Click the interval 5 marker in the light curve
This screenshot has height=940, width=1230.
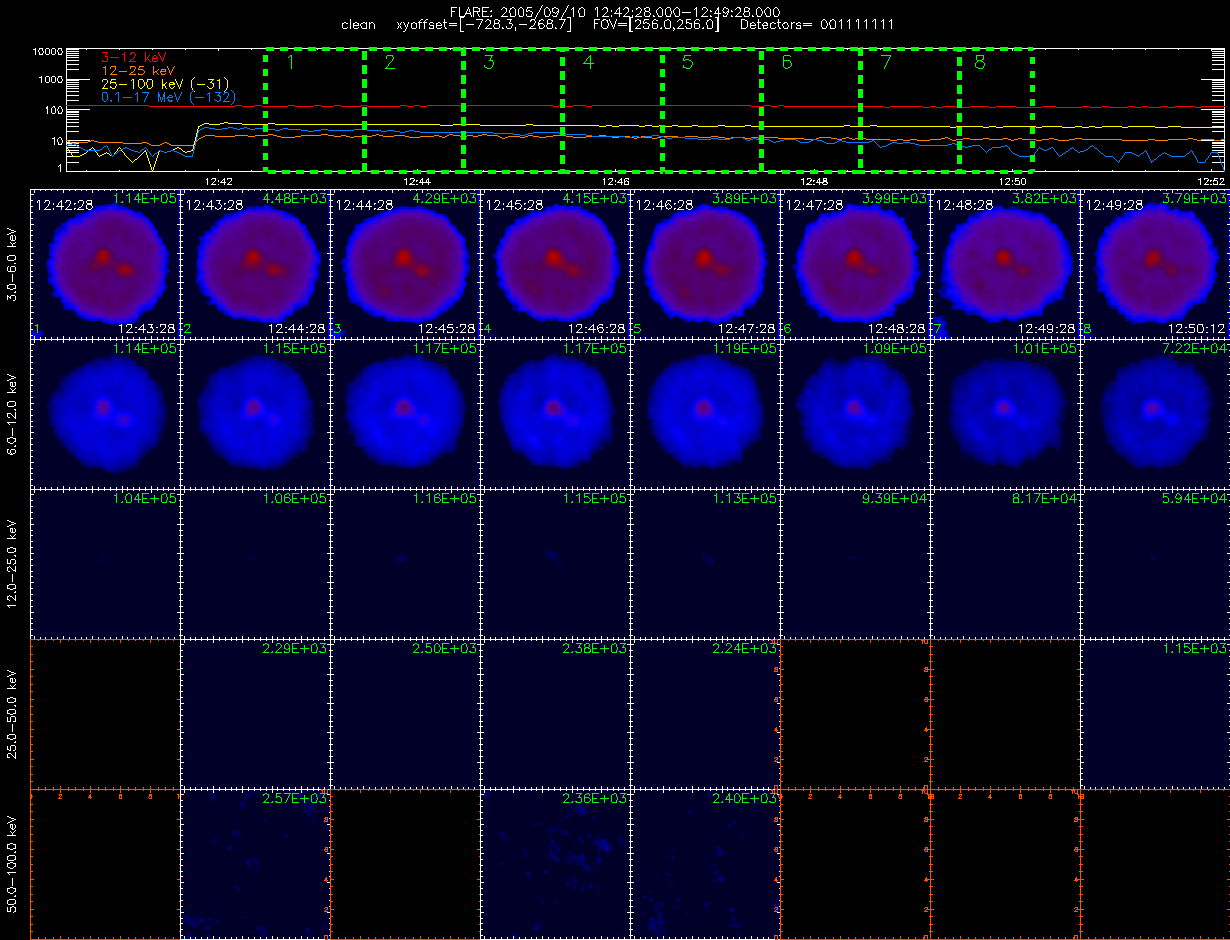687,63
